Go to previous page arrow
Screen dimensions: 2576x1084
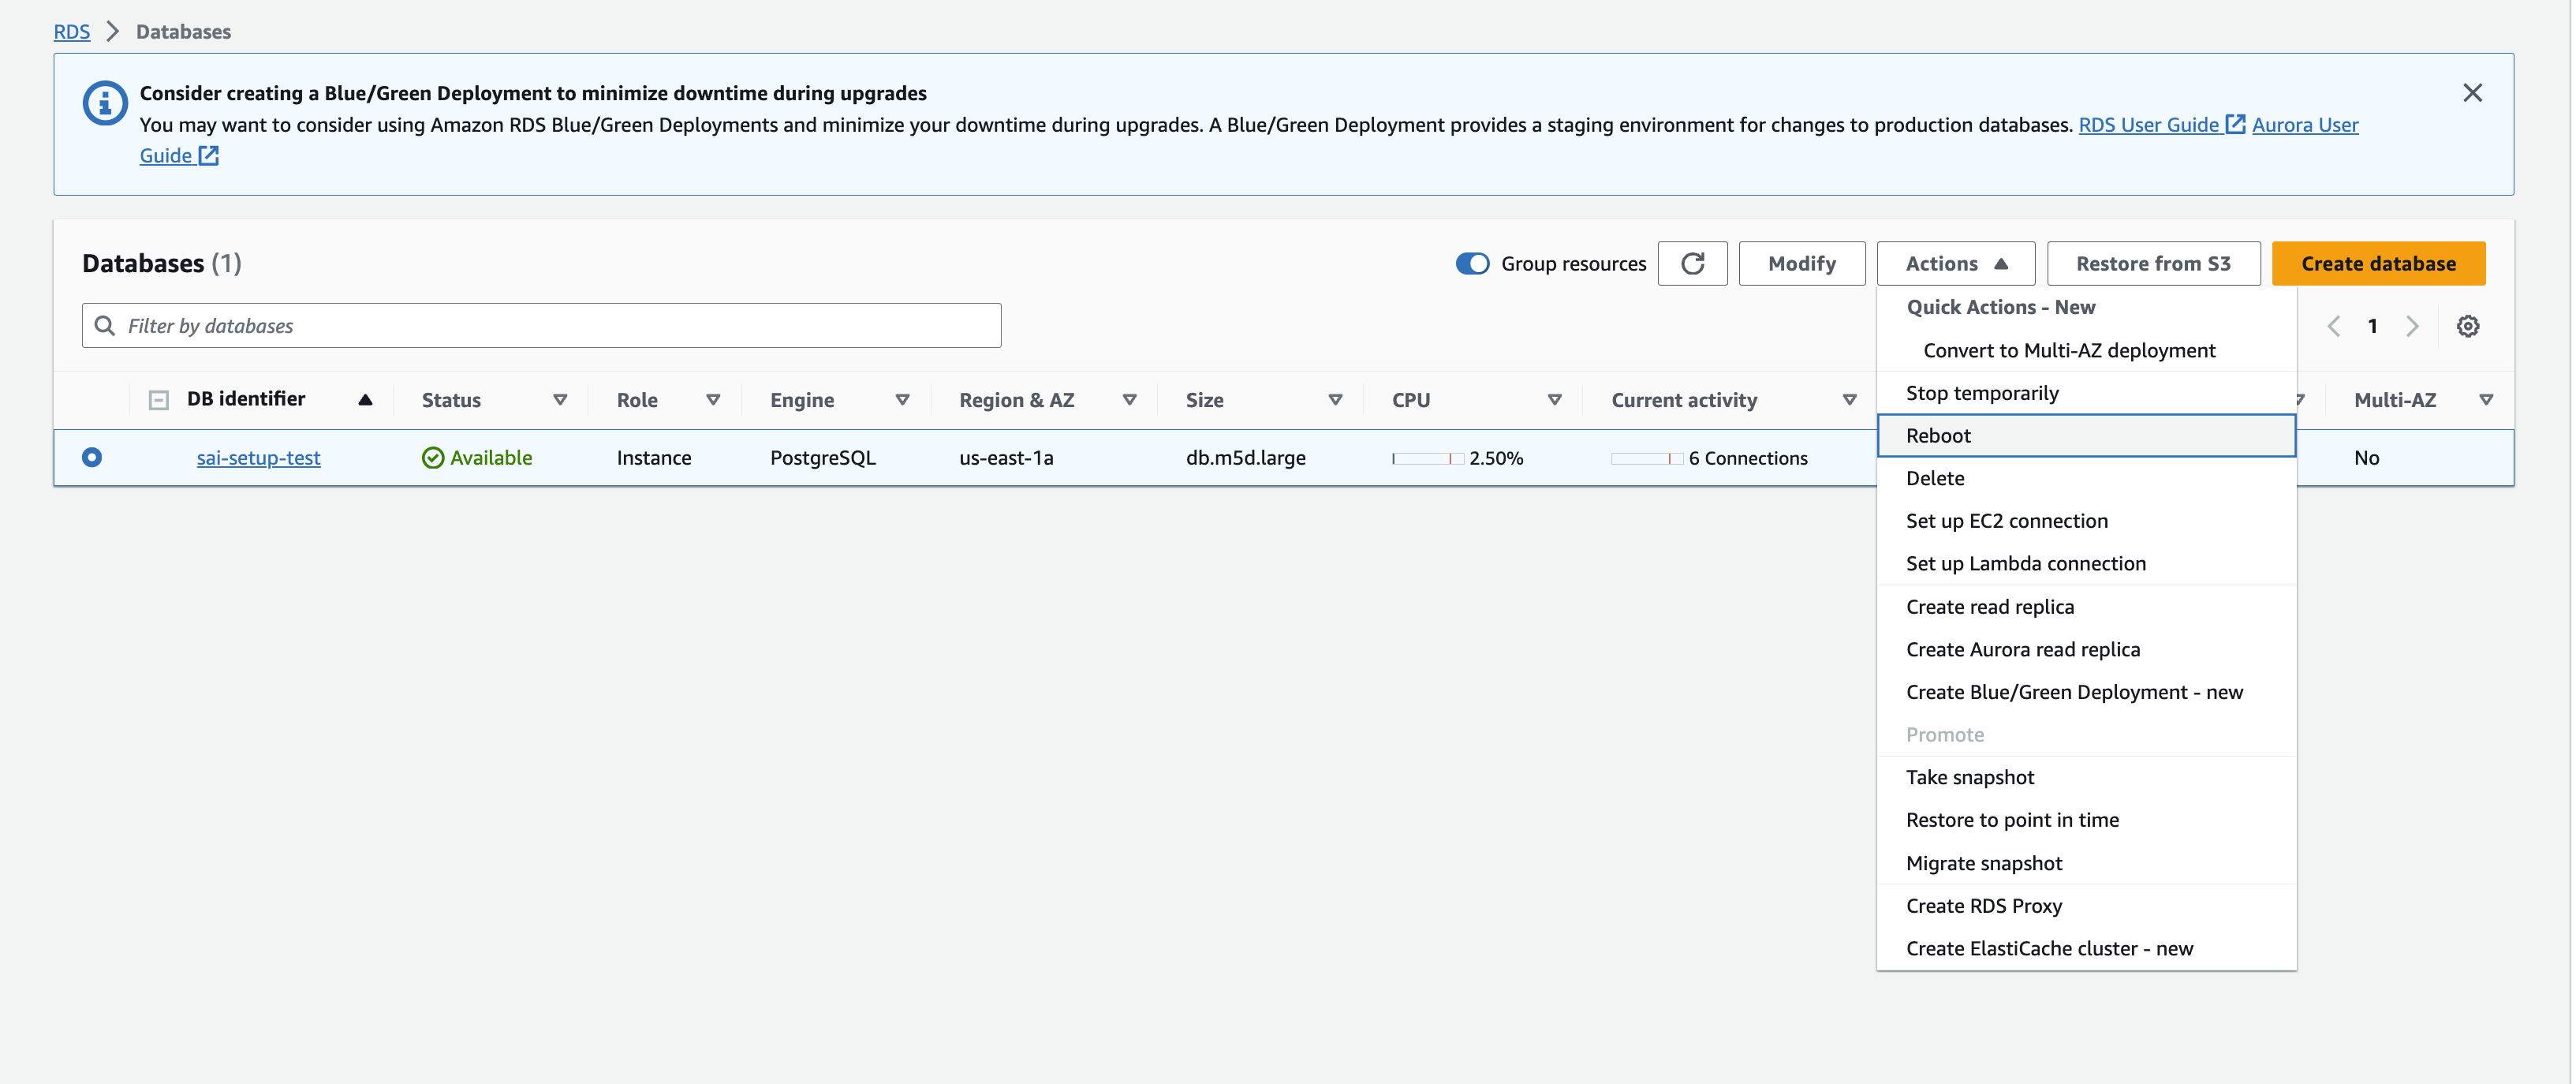tap(2333, 326)
